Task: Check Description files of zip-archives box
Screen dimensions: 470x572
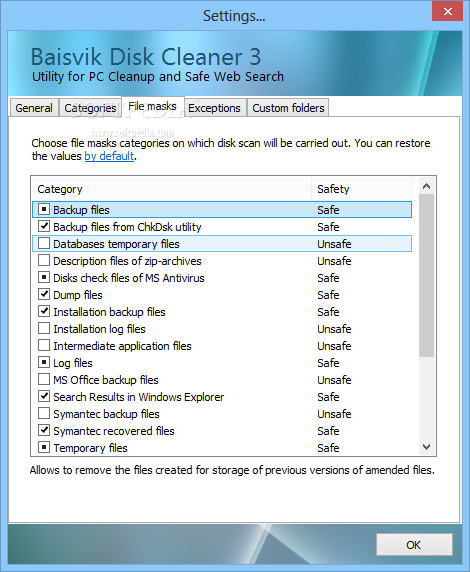Action: click(x=44, y=260)
